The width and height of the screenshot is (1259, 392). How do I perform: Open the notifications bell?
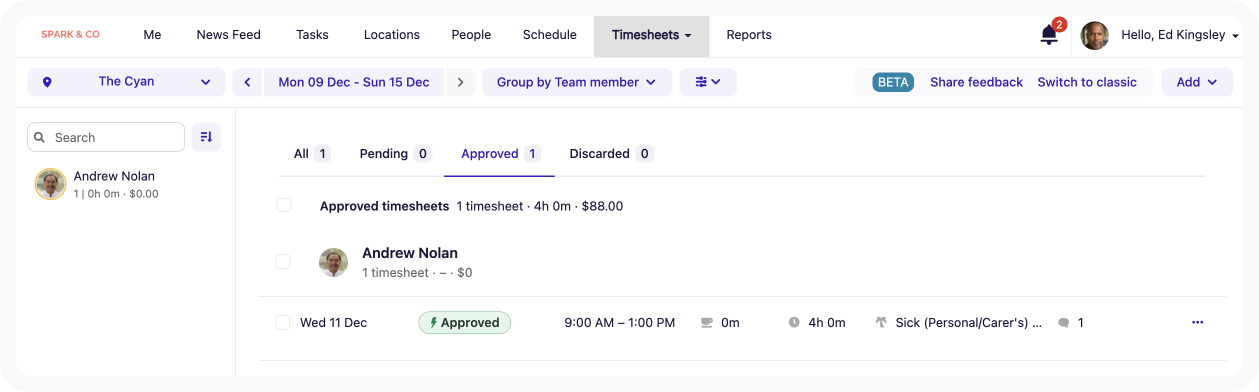1049,35
